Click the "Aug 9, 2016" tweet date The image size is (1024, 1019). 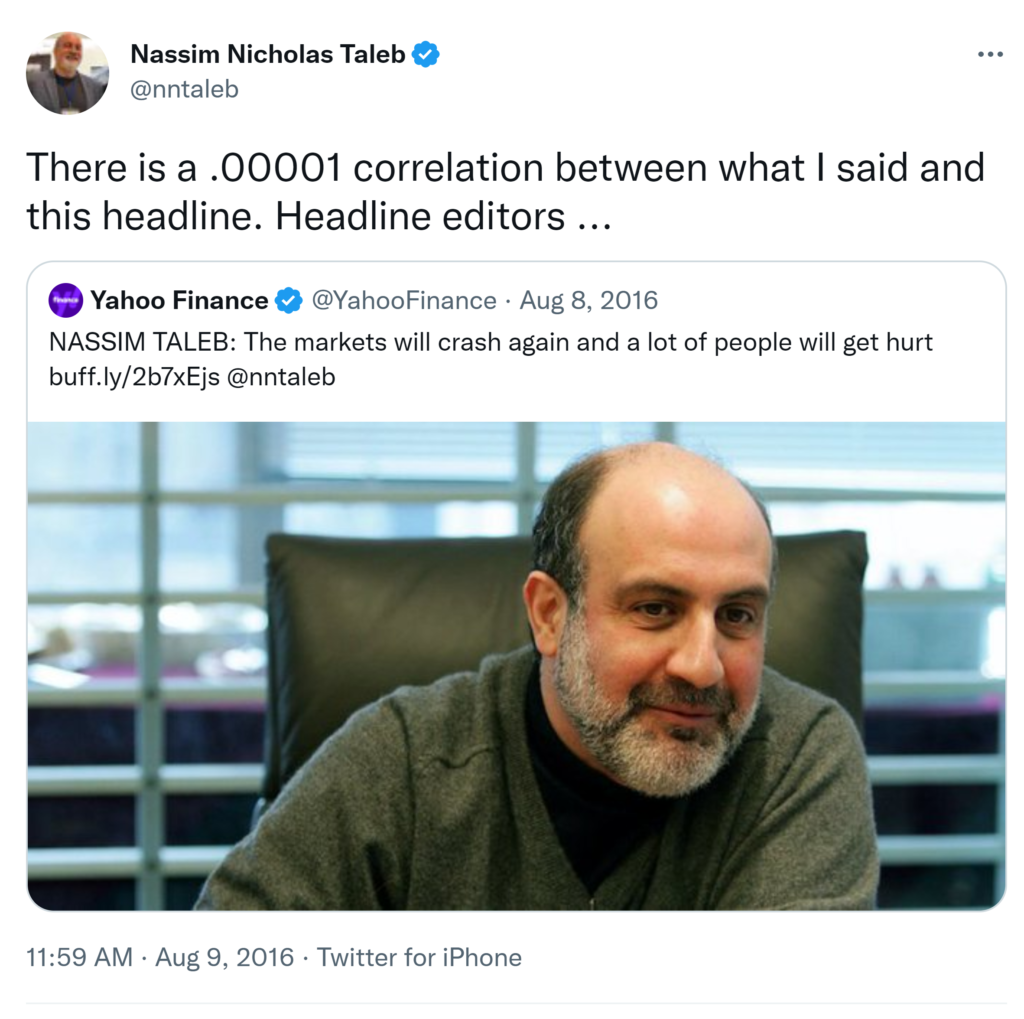pyautogui.click(x=224, y=957)
